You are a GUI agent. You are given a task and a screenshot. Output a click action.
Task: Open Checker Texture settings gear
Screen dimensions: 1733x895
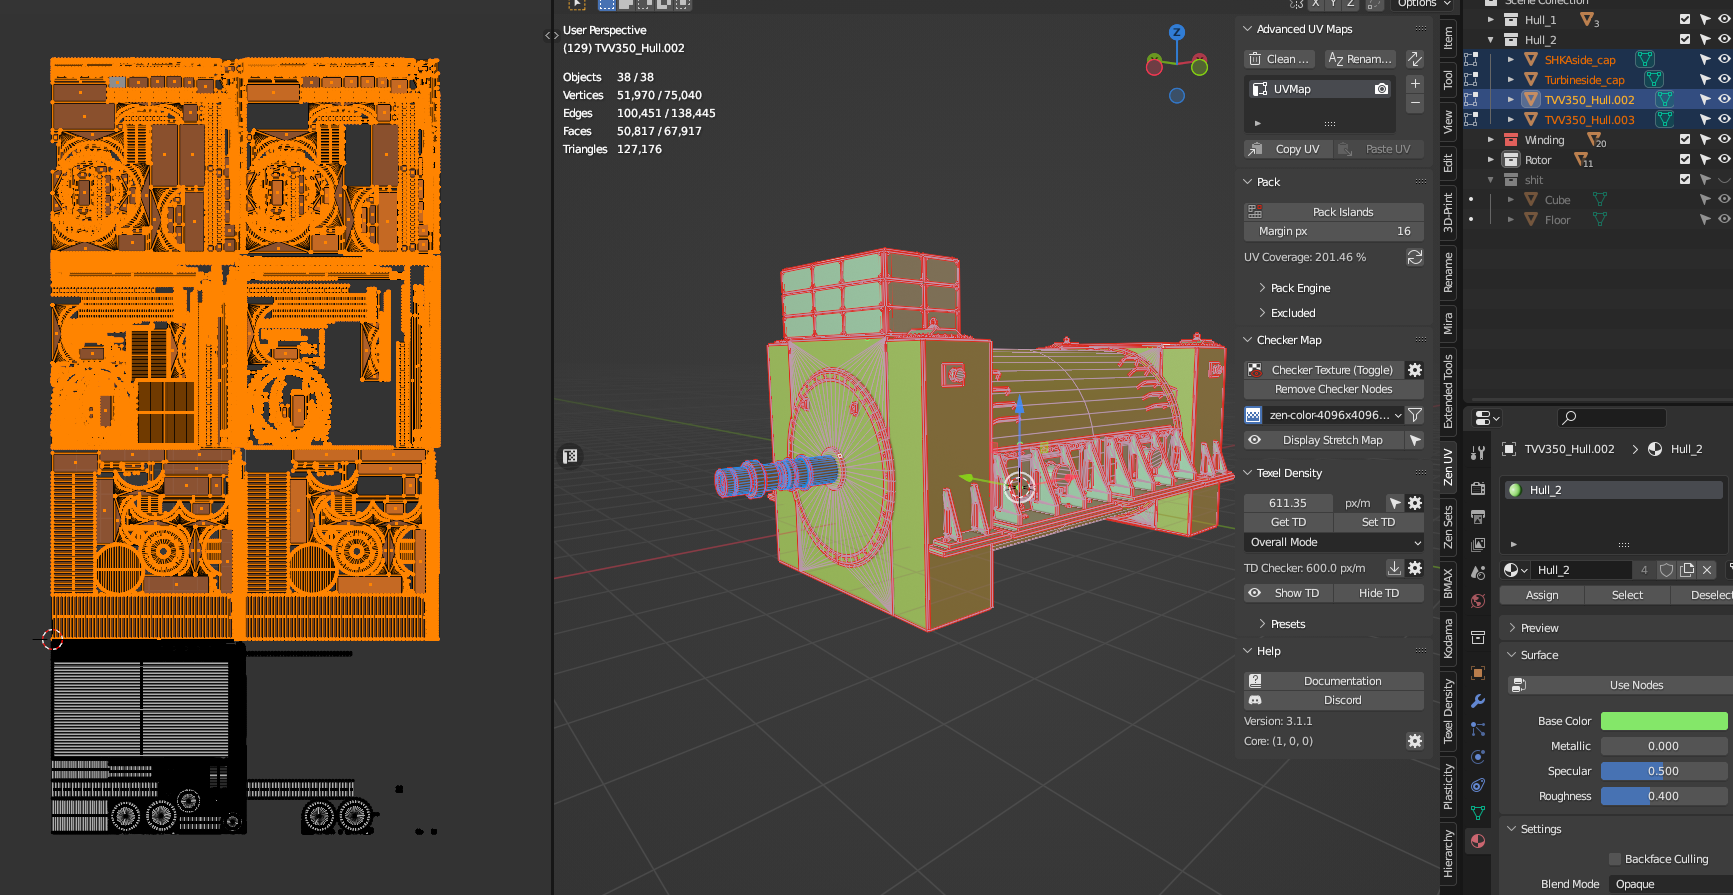pos(1415,370)
